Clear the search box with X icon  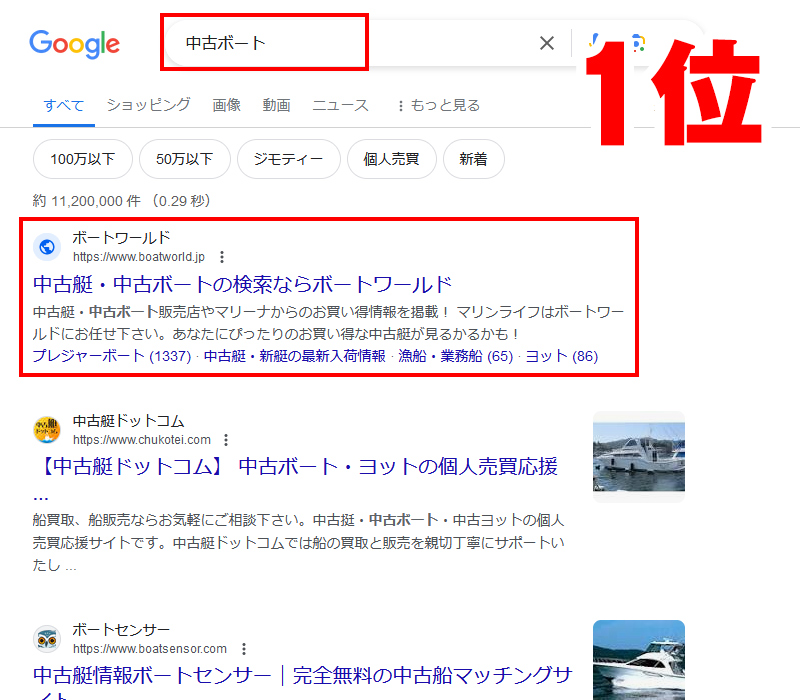click(x=547, y=43)
